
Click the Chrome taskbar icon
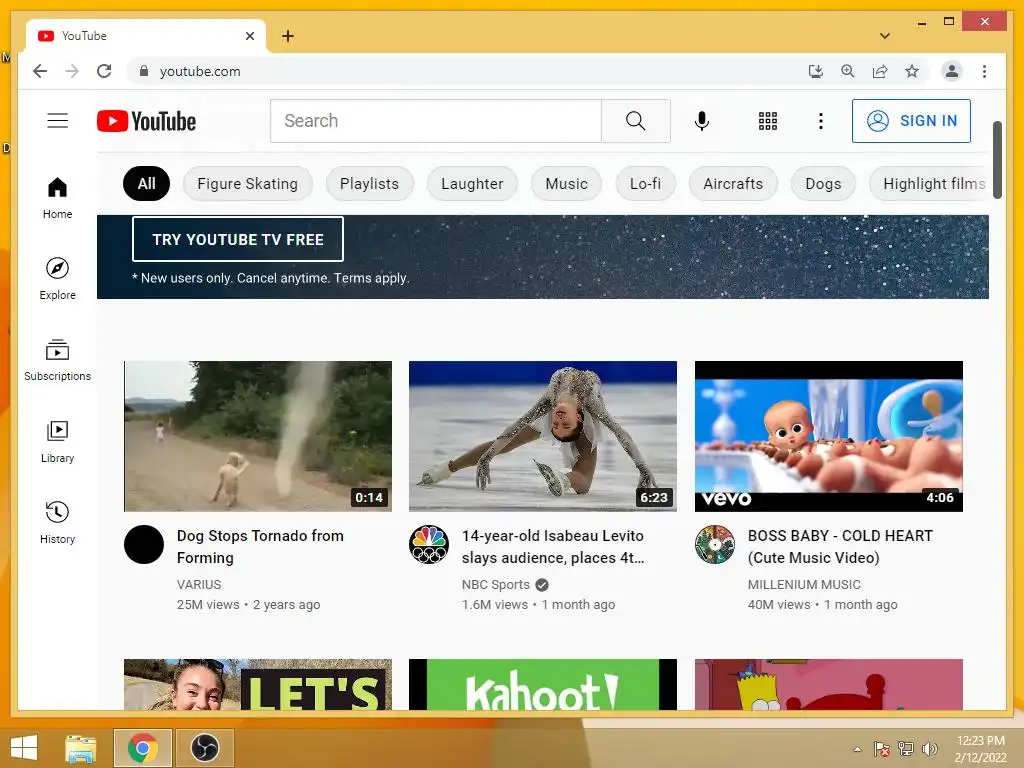pos(142,748)
